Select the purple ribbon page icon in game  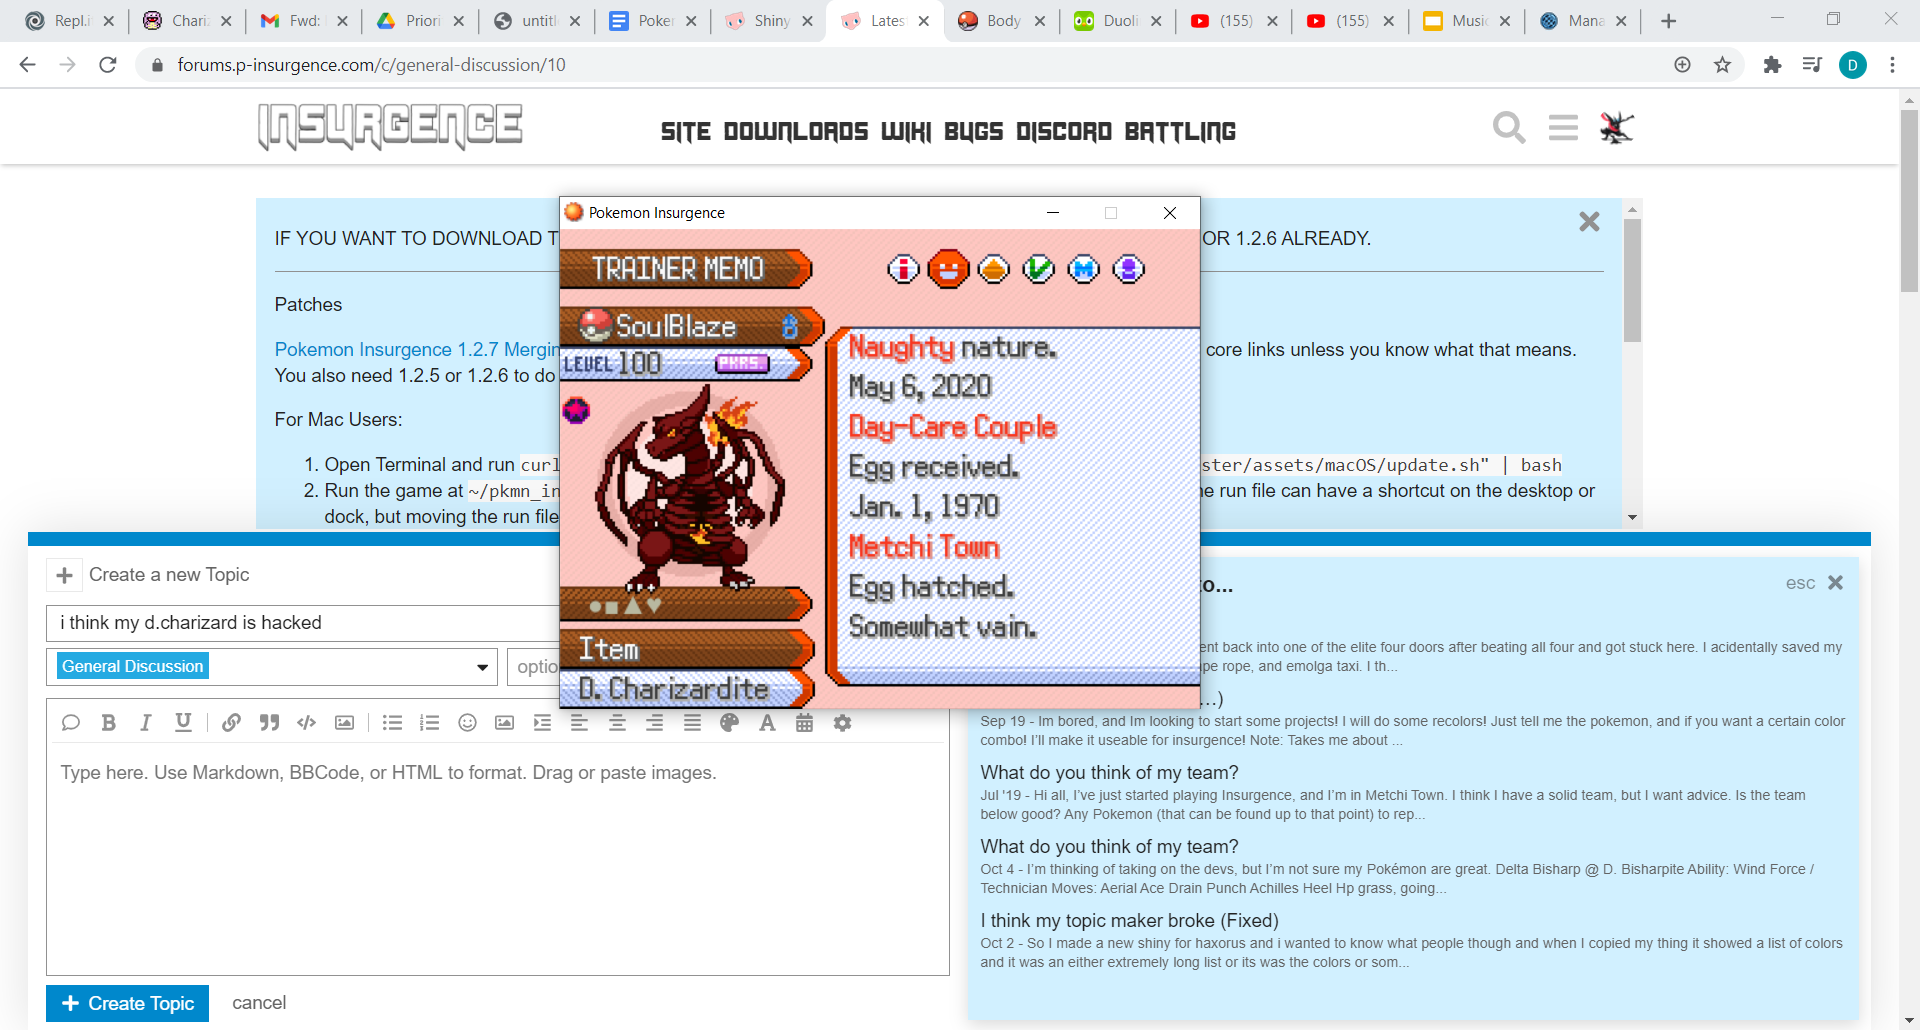click(1128, 269)
